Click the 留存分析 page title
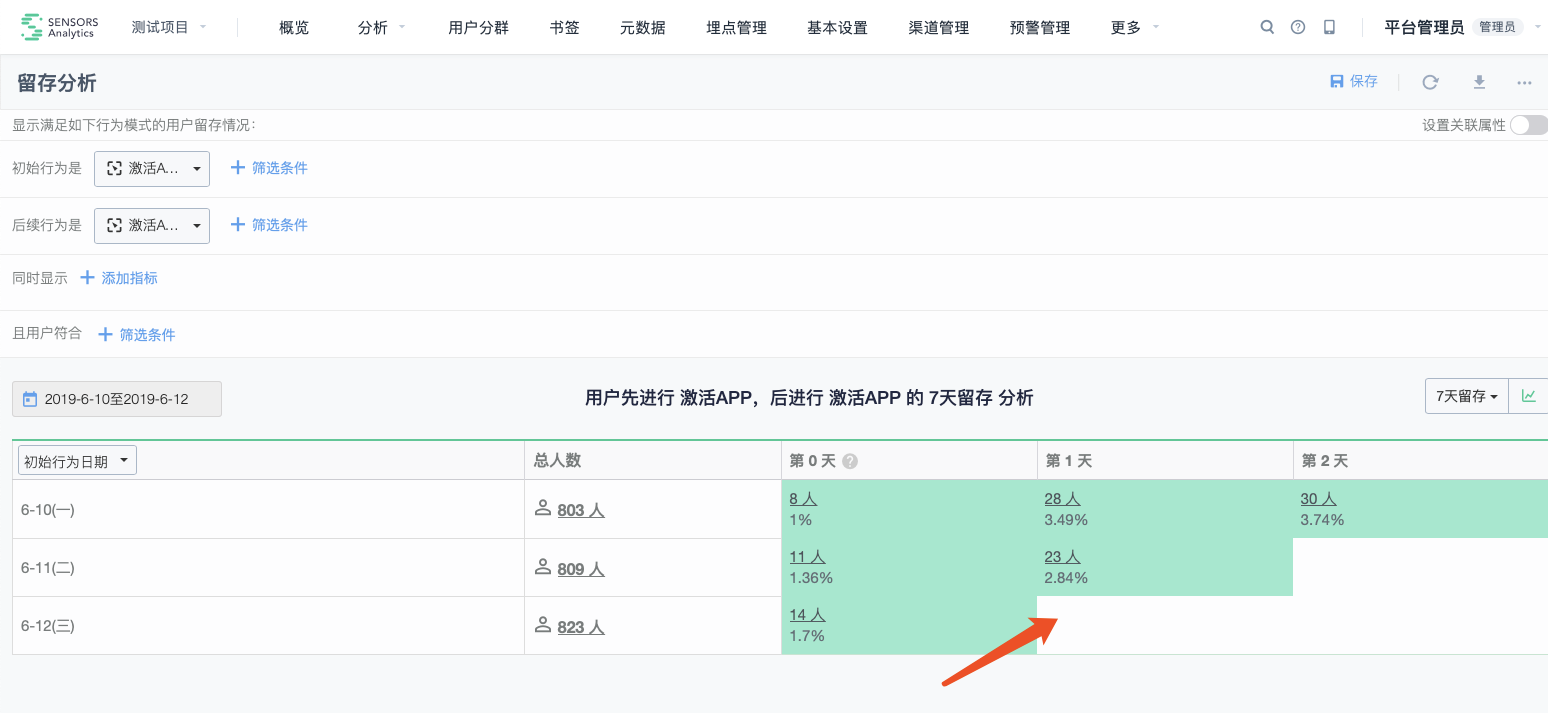 [x=57, y=83]
